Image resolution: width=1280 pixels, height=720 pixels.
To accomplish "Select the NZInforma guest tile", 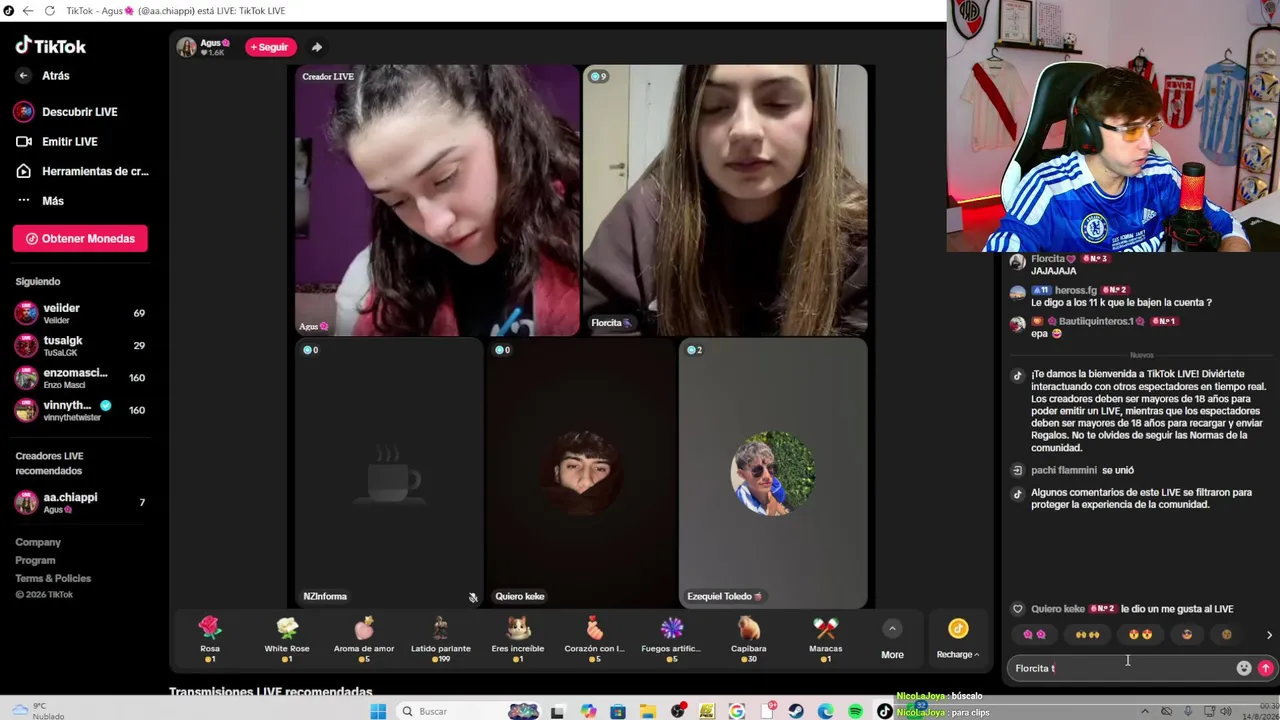I will pyautogui.click(x=389, y=473).
